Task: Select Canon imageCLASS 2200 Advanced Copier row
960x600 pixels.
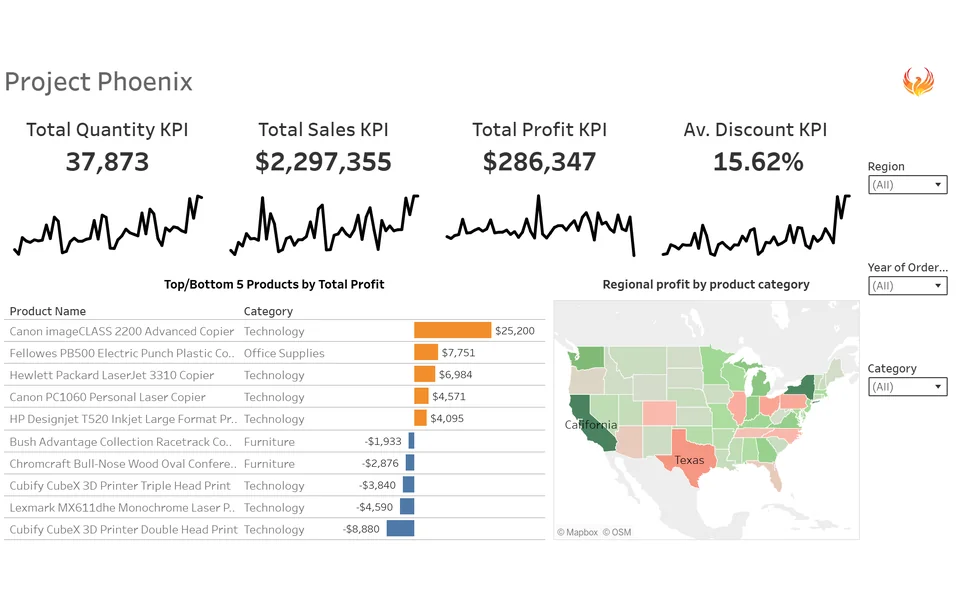Action: 274,331
